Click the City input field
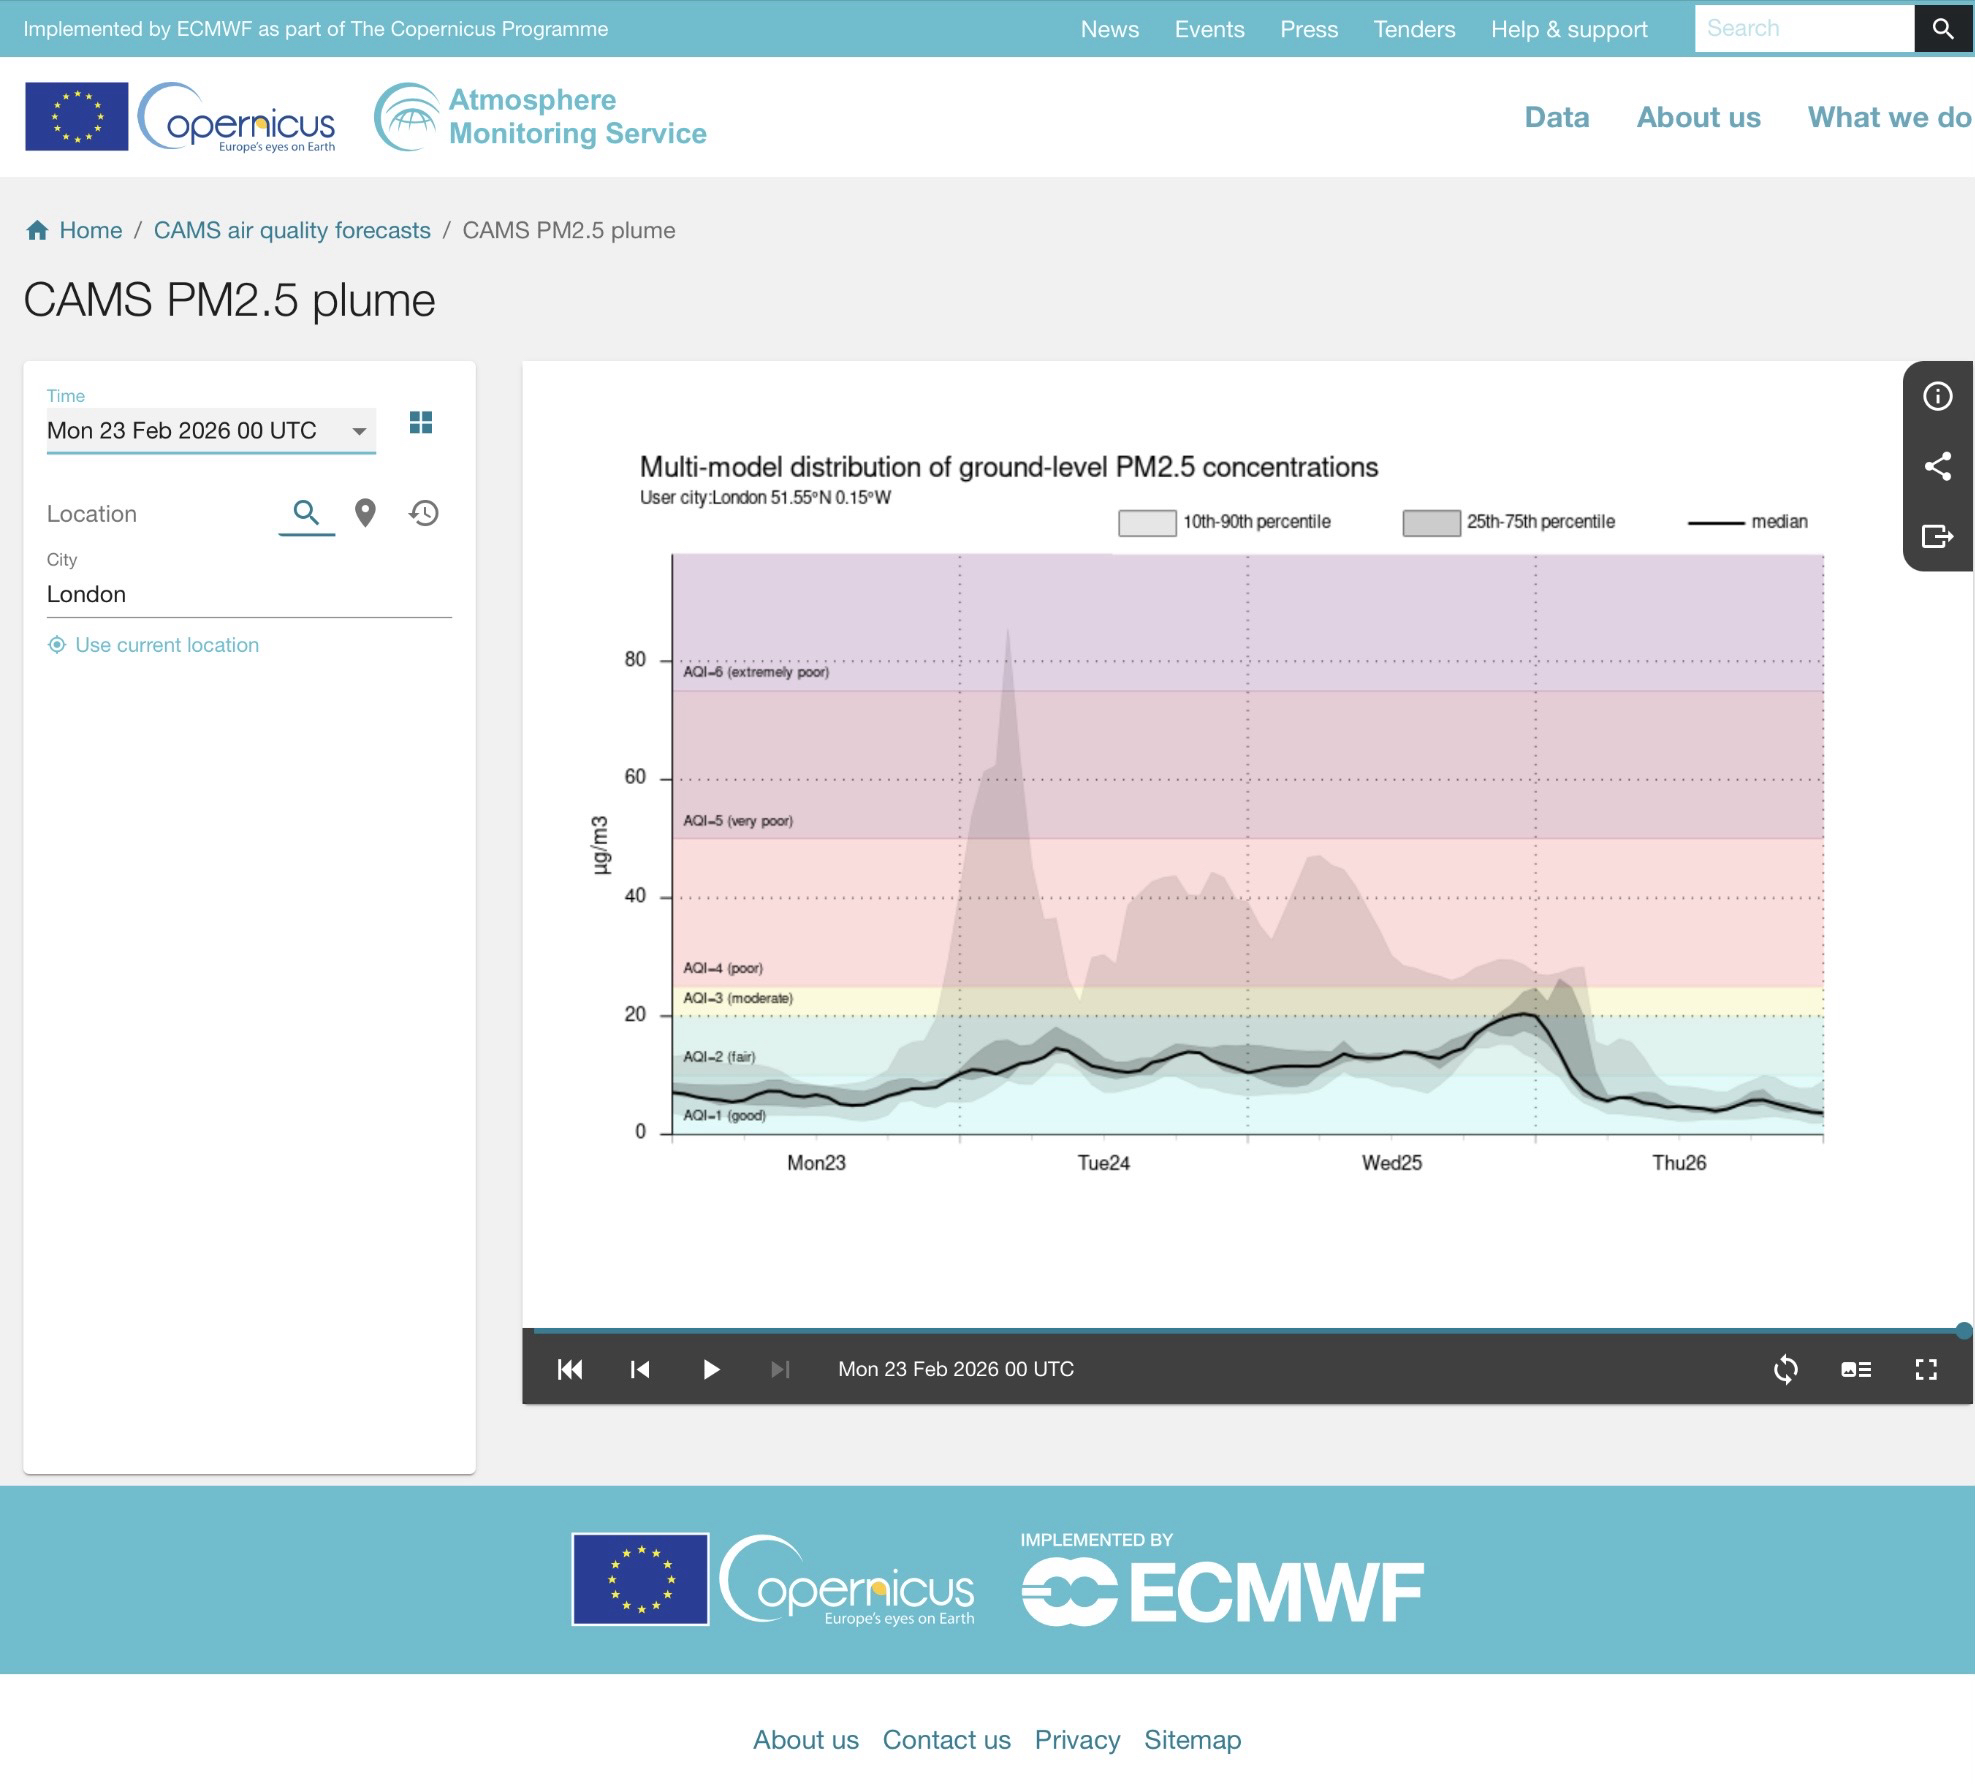 click(x=248, y=594)
